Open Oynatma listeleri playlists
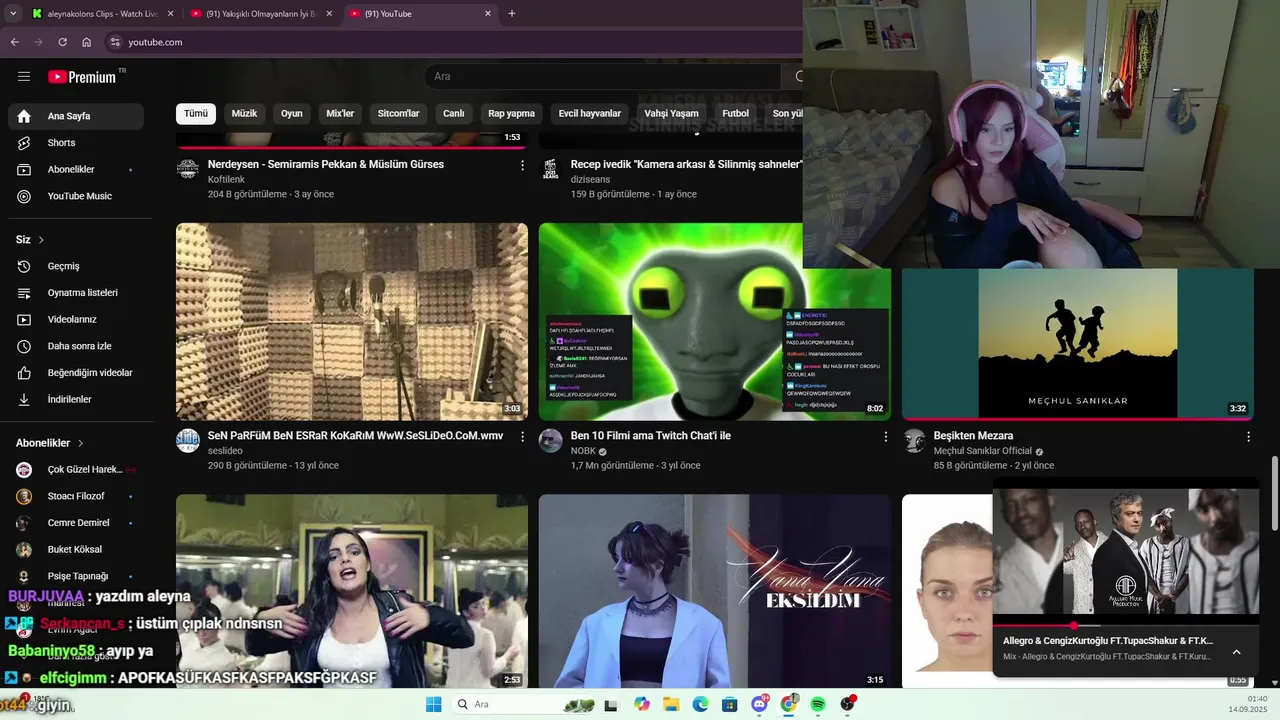The height and width of the screenshot is (720, 1280). (x=76, y=293)
